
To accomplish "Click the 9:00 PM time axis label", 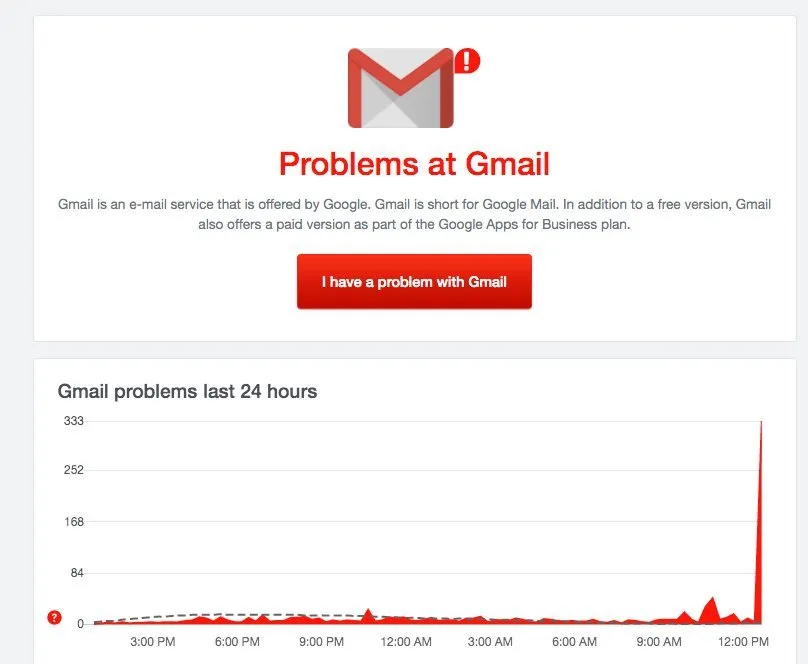I will 322,642.
